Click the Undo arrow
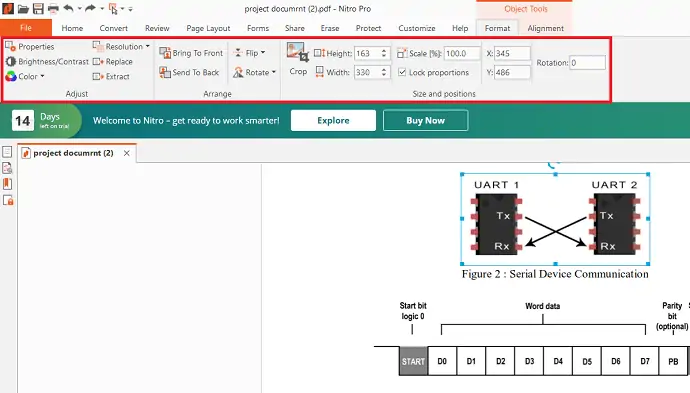690x393 pixels. pos(68,8)
